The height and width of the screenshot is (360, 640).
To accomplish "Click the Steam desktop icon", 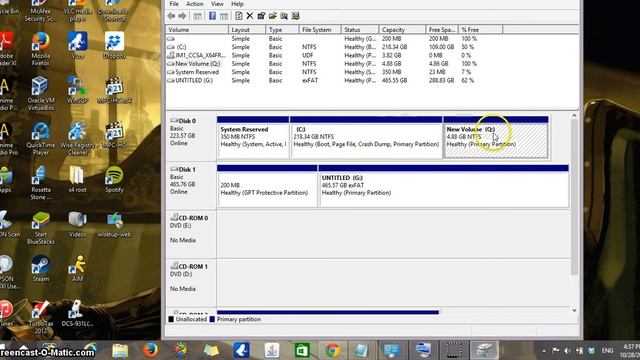I will 40,269.
